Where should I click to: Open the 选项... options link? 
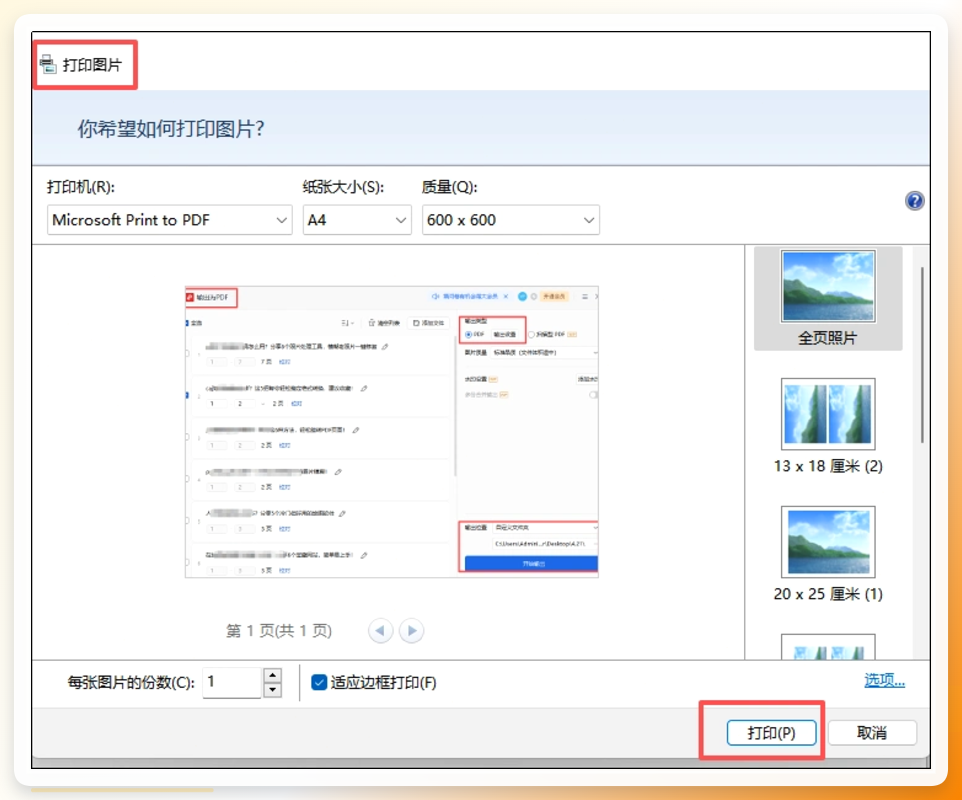point(884,680)
